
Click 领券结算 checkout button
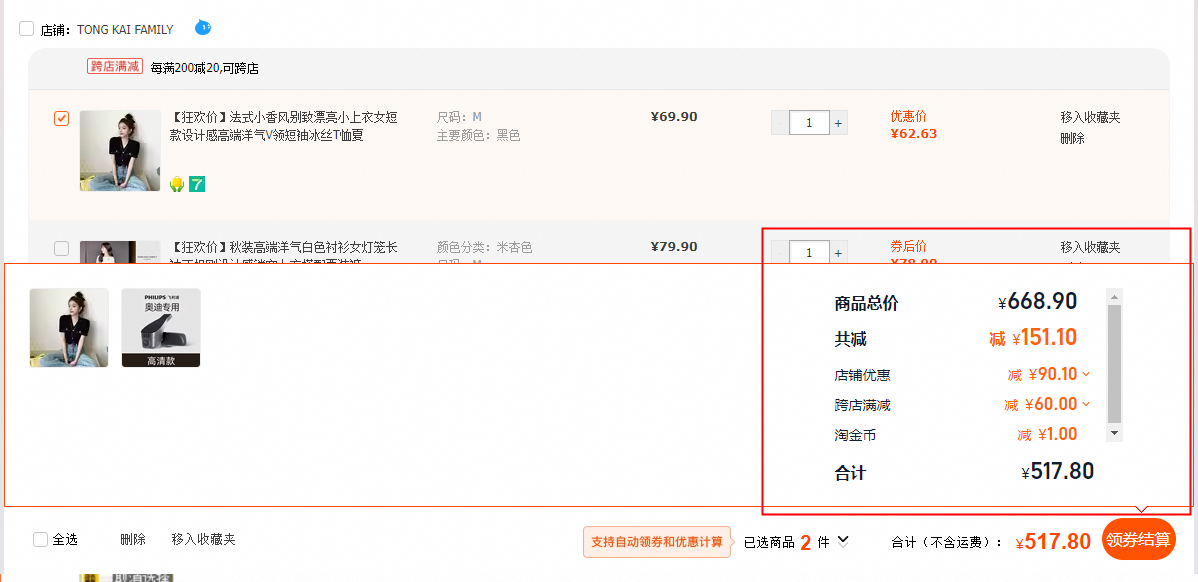tap(1138, 539)
